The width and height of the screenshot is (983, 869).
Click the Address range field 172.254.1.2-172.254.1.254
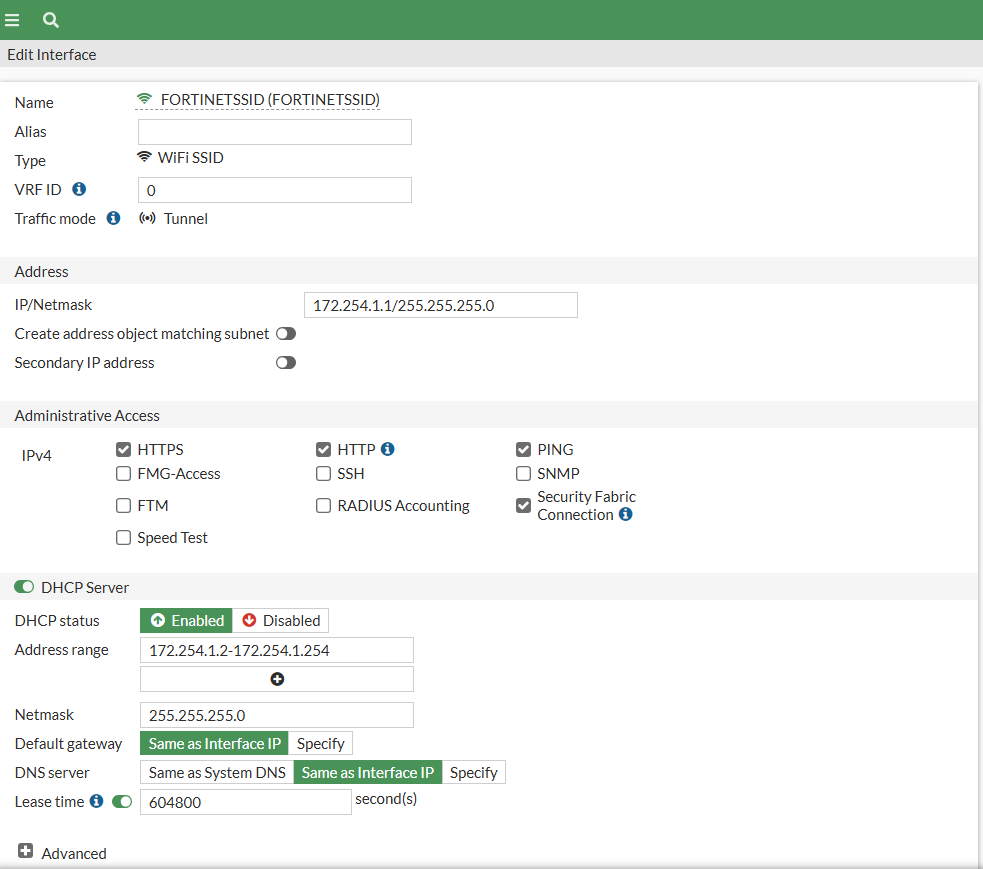[276, 650]
